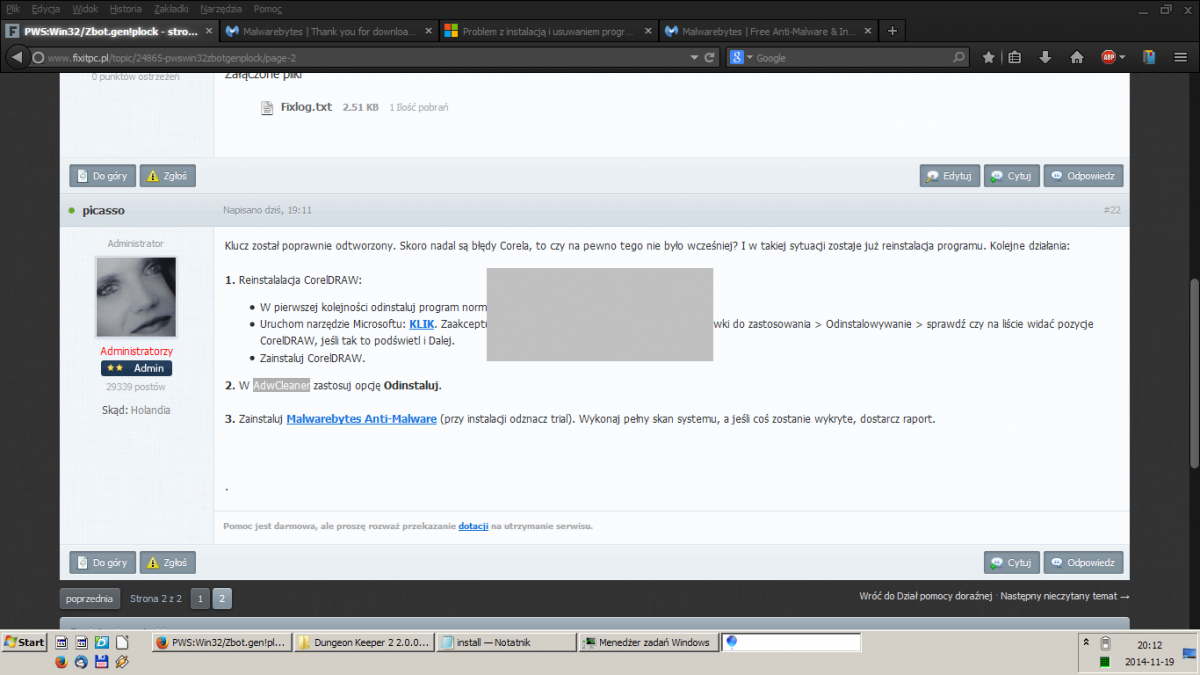This screenshot has width=1200, height=675.
Task: Open the Google search engine selector
Action: (x=740, y=58)
